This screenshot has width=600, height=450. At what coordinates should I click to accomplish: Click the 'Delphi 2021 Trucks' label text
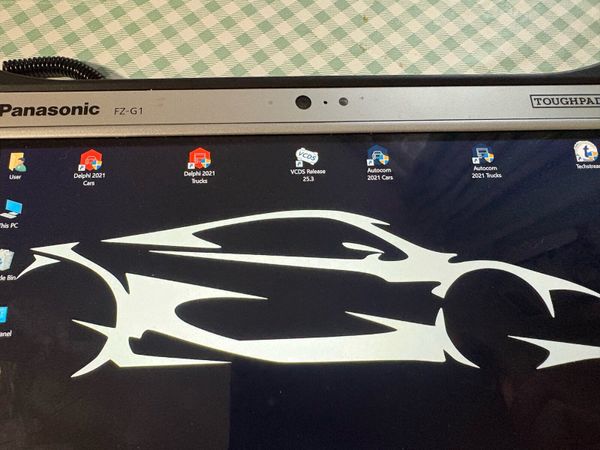tap(199, 177)
